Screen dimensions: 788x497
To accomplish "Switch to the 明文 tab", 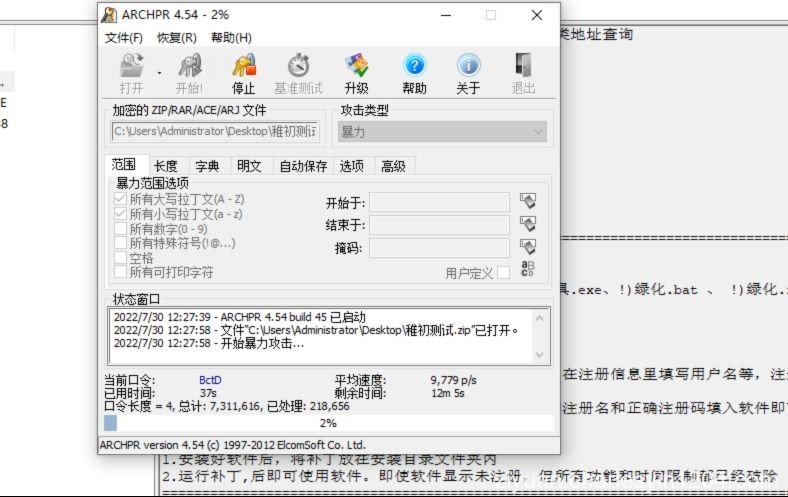I will (249, 166).
